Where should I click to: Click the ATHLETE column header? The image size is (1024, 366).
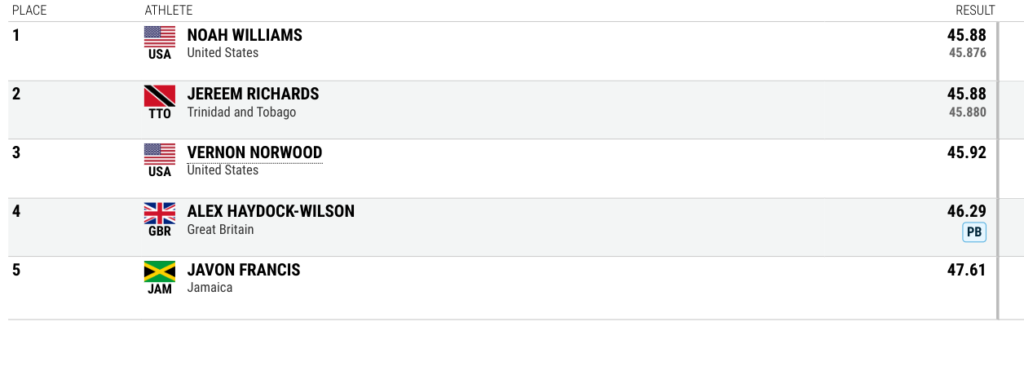pyautogui.click(x=168, y=10)
